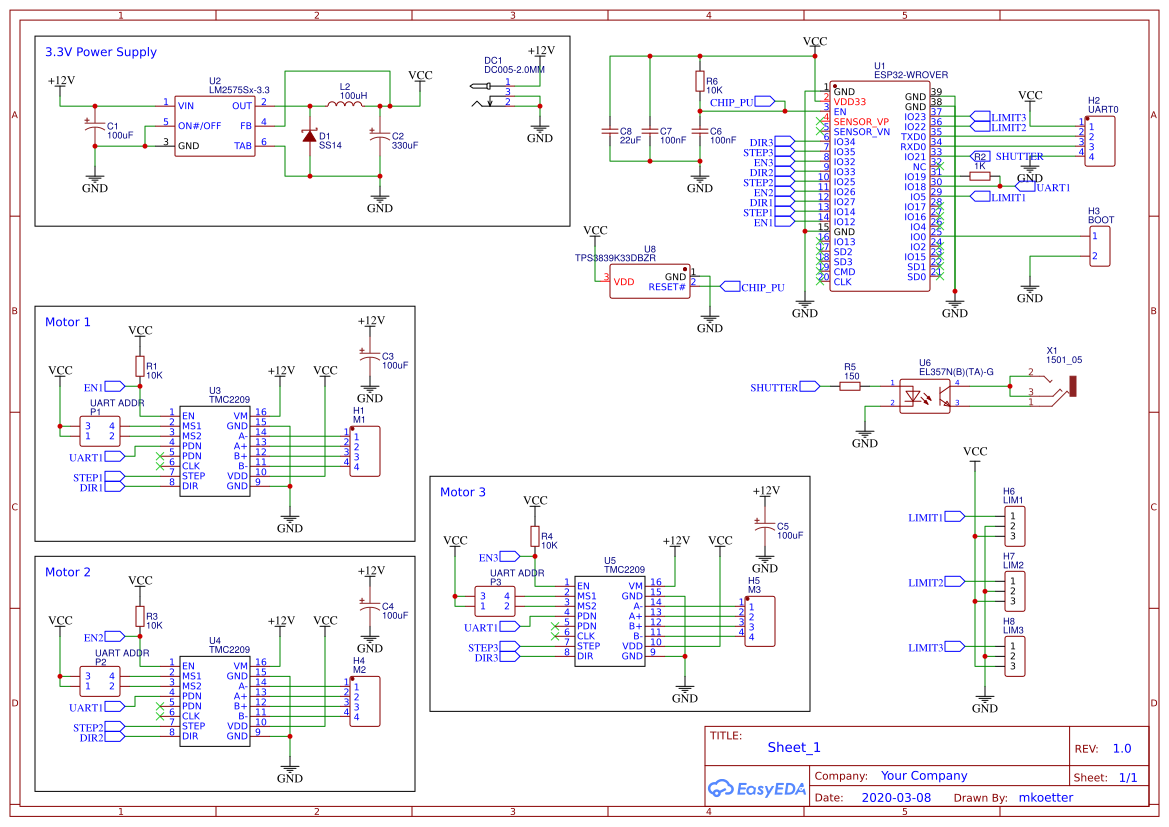Select the C7 100nF capacitor
This screenshot has width=1169, height=827.
(x=650, y=131)
